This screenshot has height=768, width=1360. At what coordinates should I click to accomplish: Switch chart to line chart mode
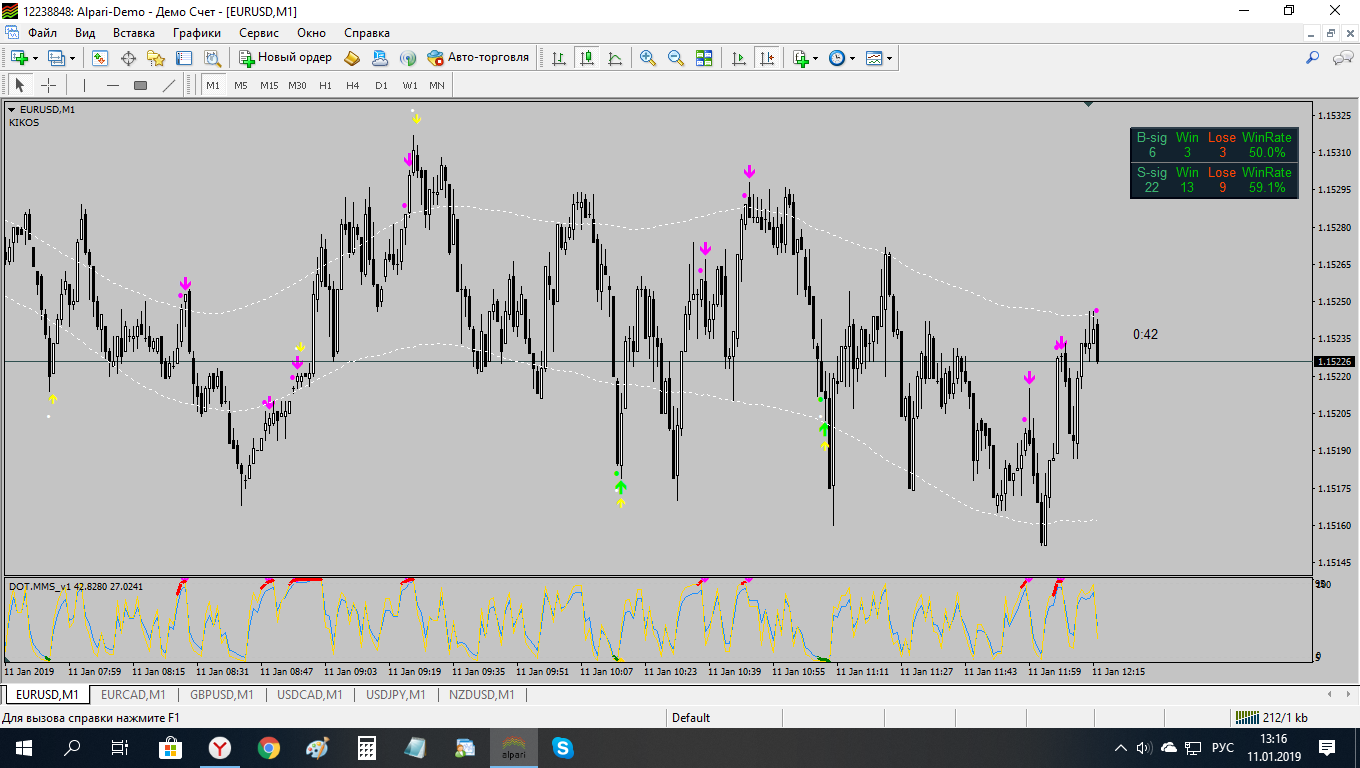pyautogui.click(x=615, y=58)
